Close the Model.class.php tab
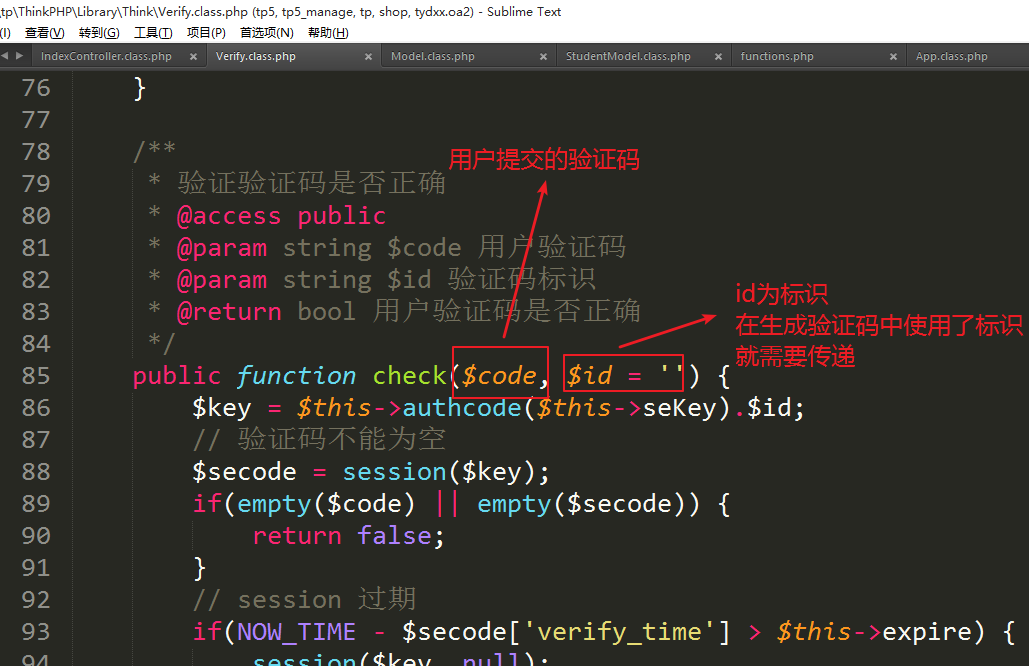The width and height of the screenshot is (1029, 666). (544, 57)
